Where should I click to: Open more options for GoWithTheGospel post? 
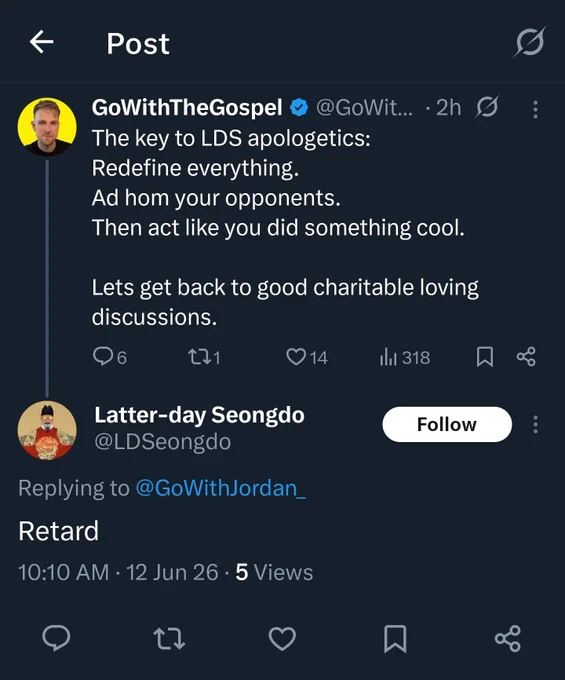coord(536,109)
